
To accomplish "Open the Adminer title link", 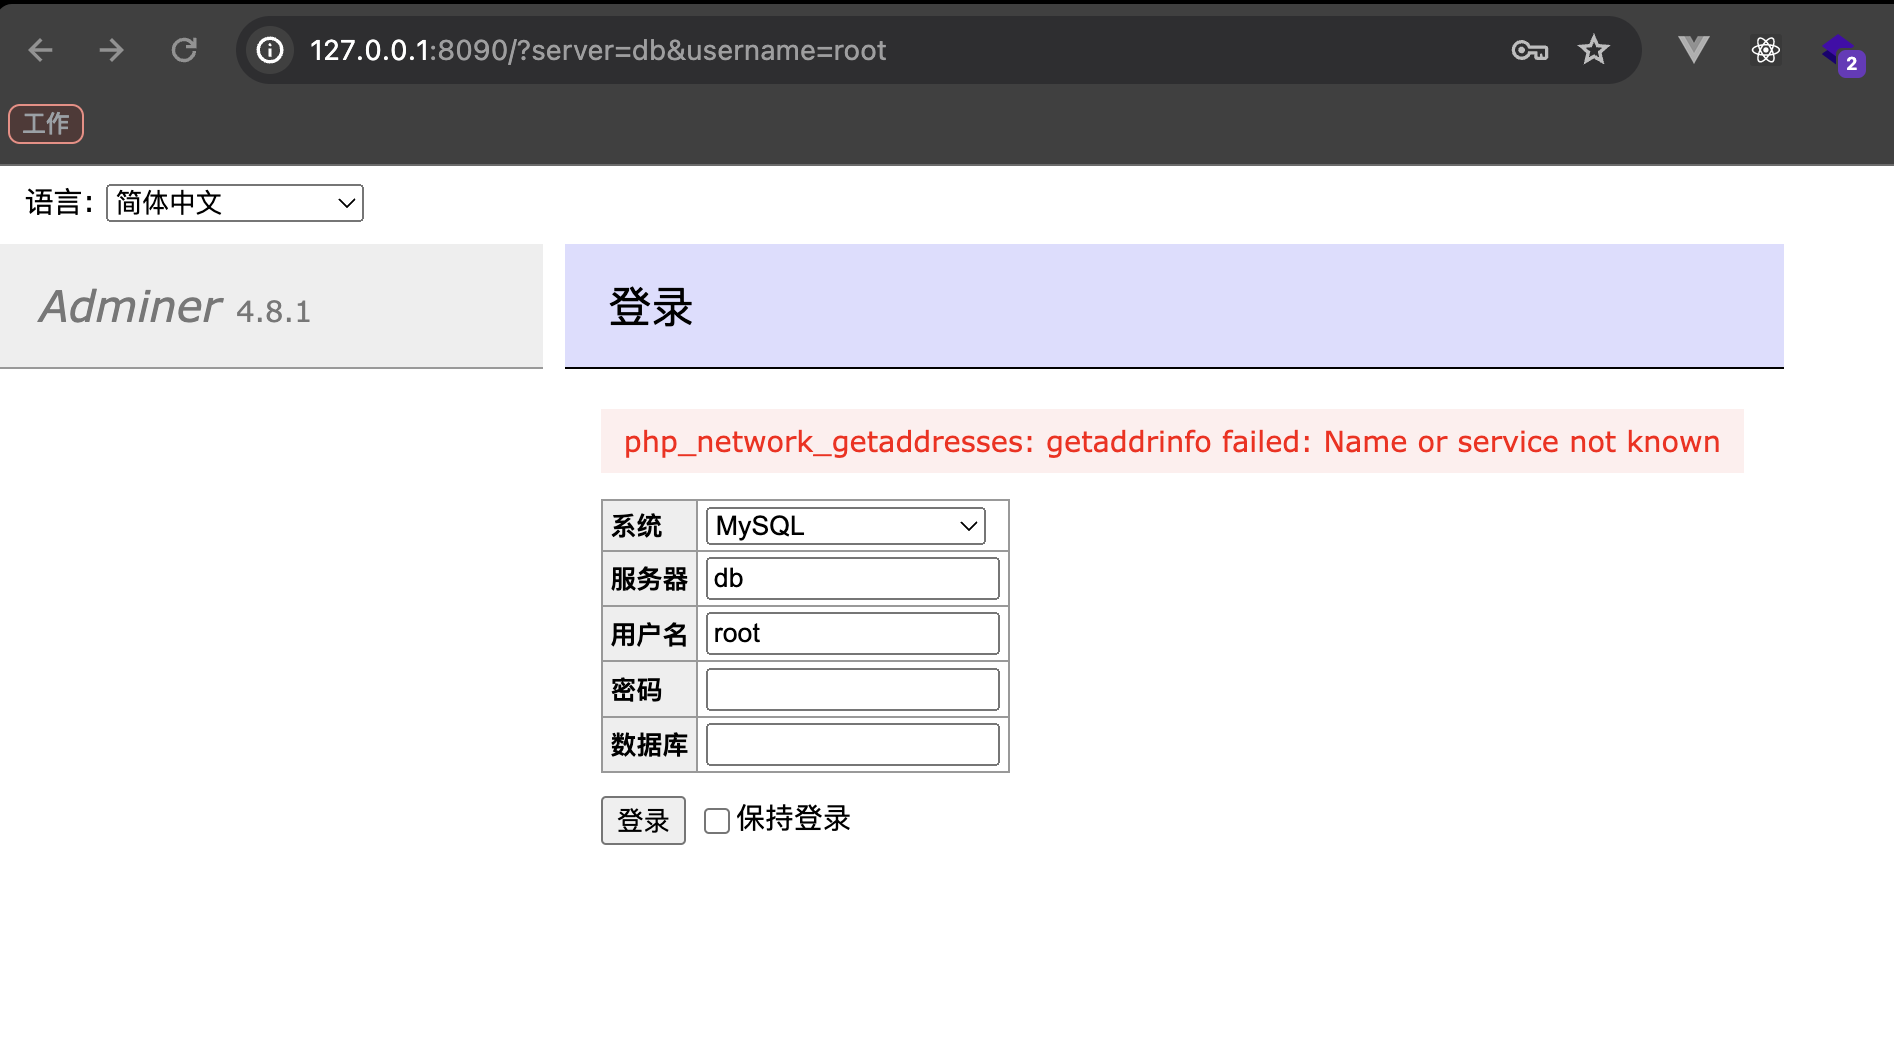I will [130, 306].
